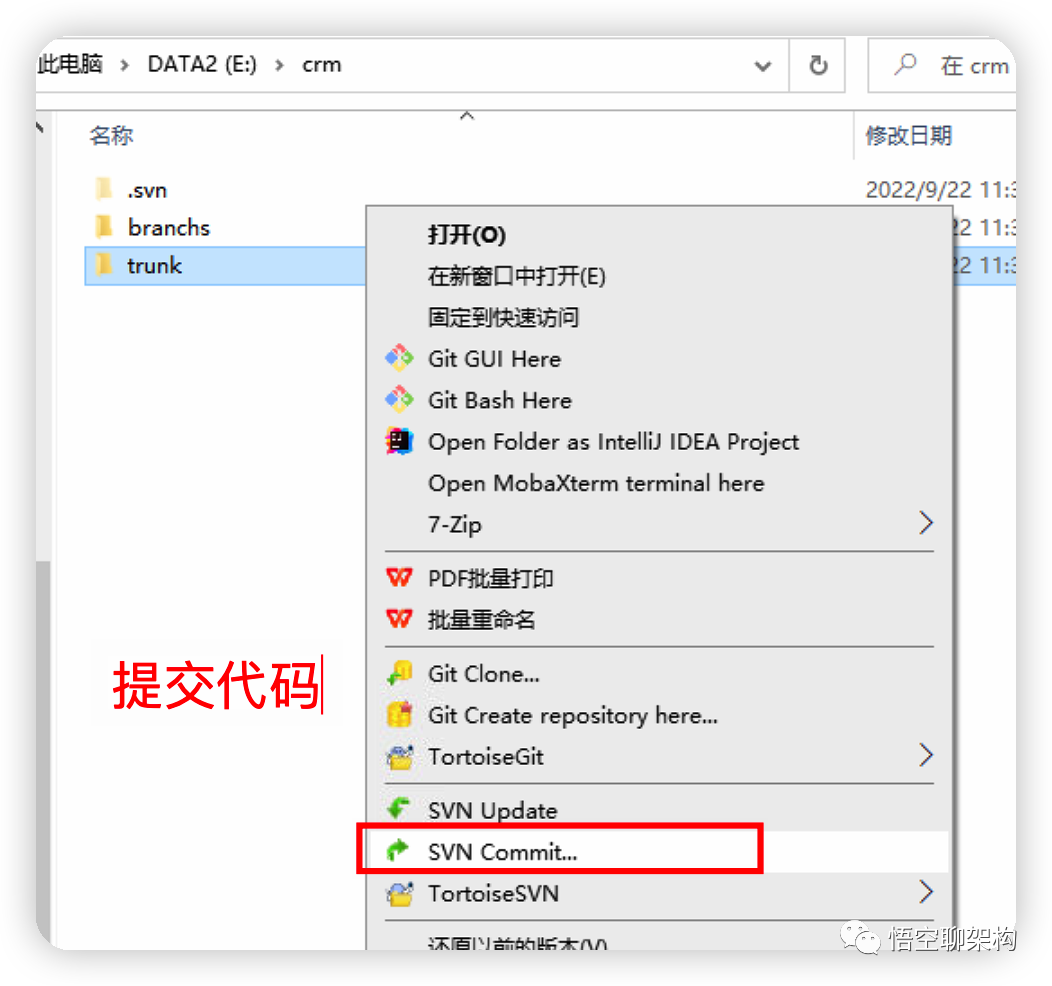The width and height of the screenshot is (1052, 986).
Task: Choose 固定到快速访问 menu entry
Action: click(x=503, y=317)
